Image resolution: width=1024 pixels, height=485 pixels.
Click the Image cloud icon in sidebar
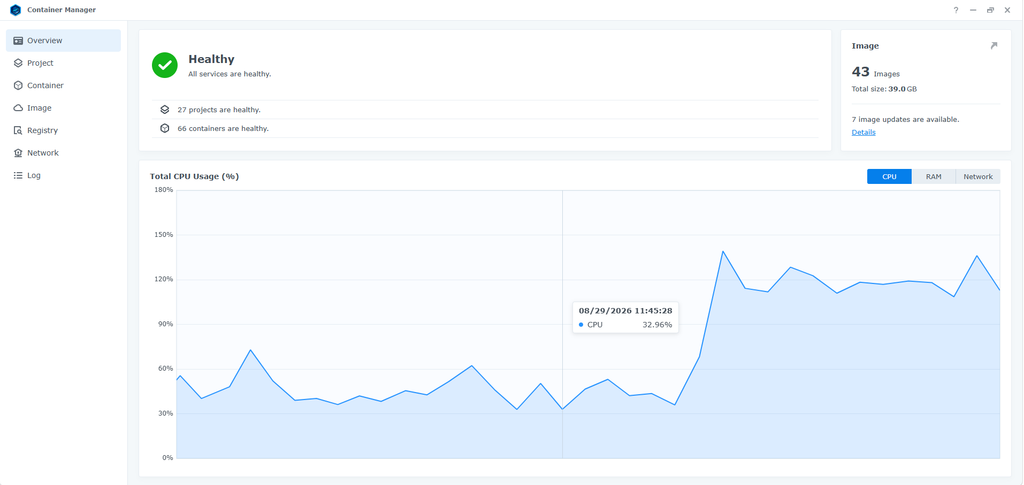tap(18, 108)
